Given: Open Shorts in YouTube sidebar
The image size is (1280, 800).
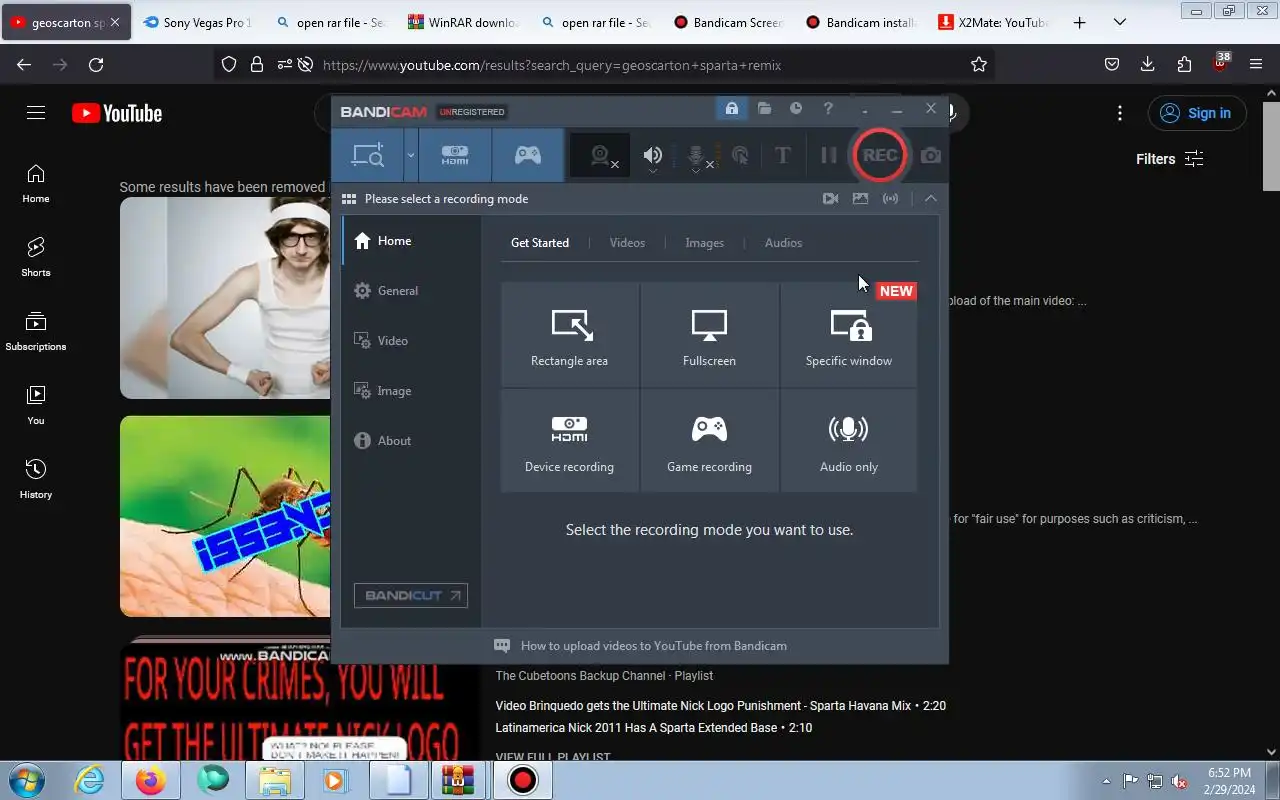Looking at the screenshot, I should (x=36, y=256).
